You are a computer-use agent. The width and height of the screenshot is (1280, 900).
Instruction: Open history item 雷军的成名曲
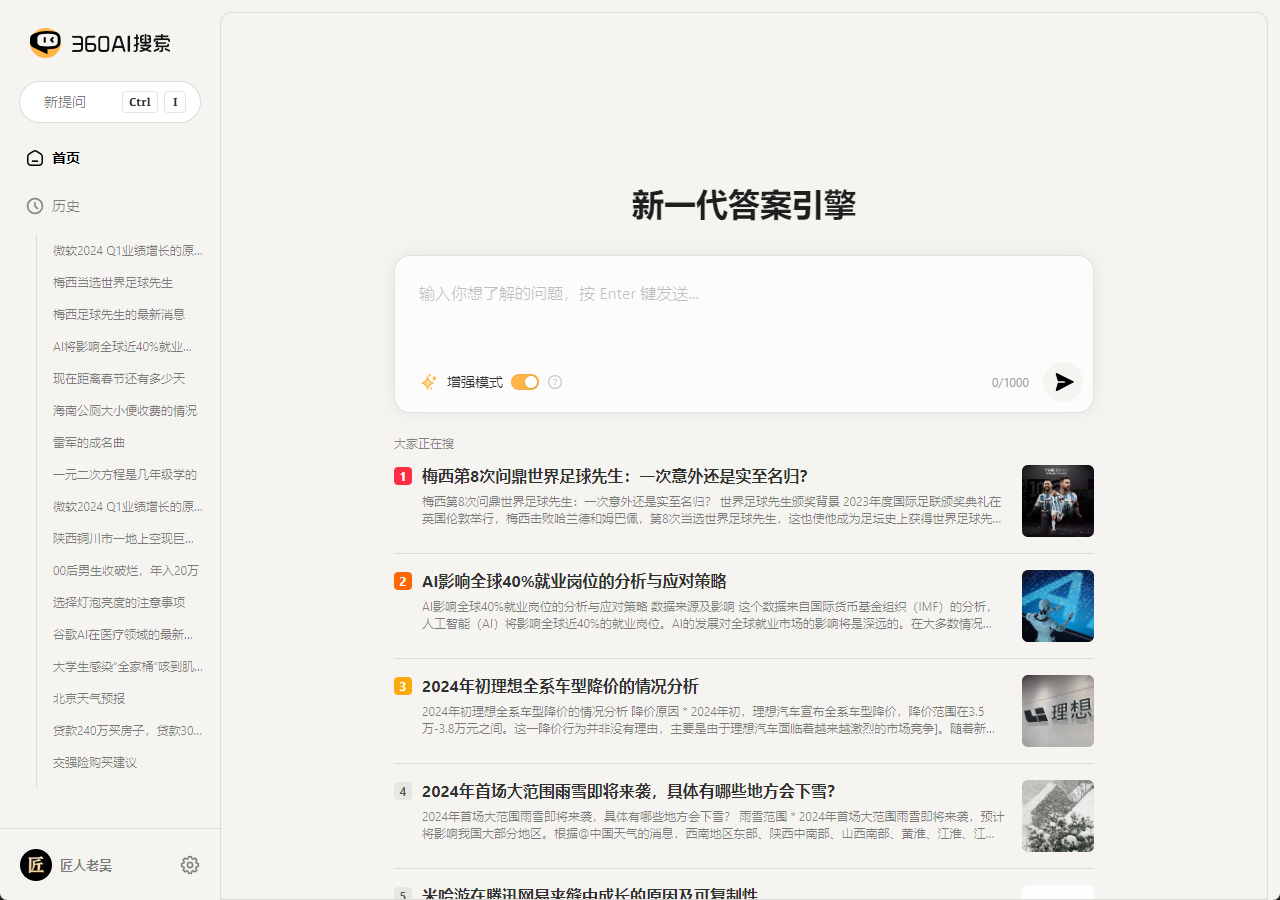tap(89, 442)
